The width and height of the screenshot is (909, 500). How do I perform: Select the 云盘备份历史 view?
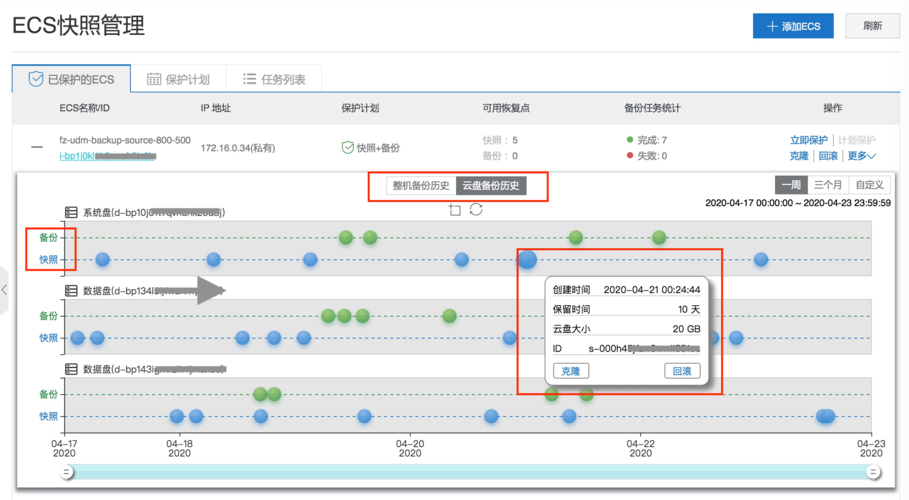click(491, 186)
